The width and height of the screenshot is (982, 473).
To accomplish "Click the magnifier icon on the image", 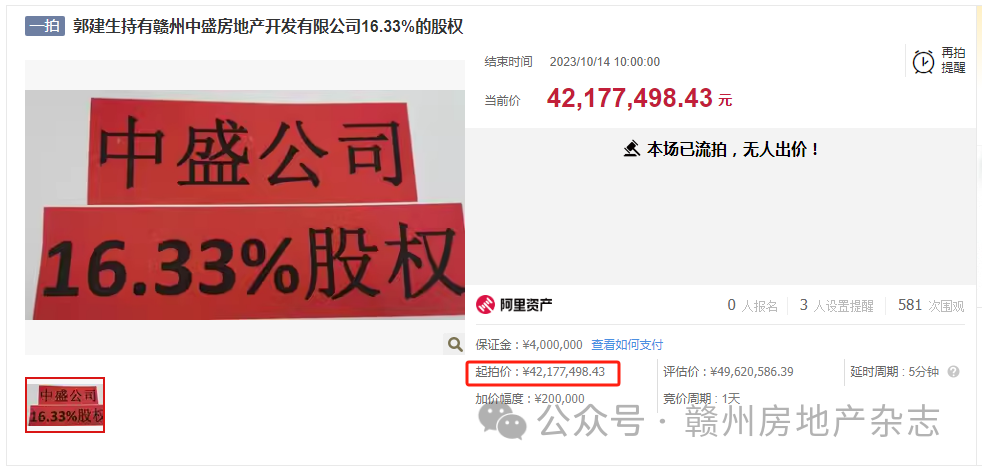I will 454,343.
